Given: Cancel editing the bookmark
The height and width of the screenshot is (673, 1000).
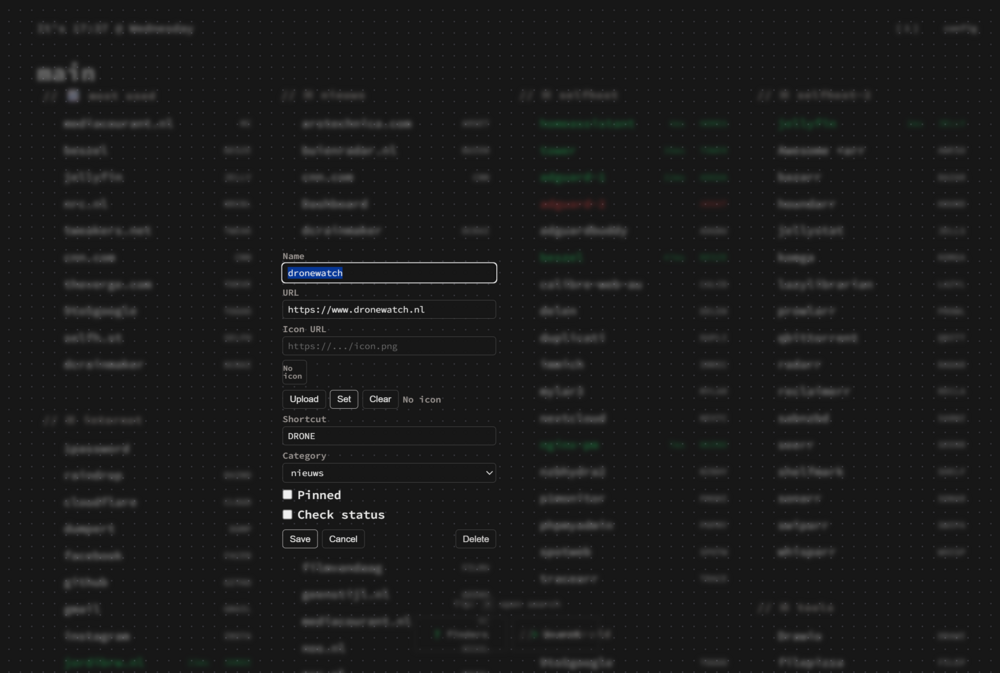Looking at the screenshot, I should pos(343,539).
